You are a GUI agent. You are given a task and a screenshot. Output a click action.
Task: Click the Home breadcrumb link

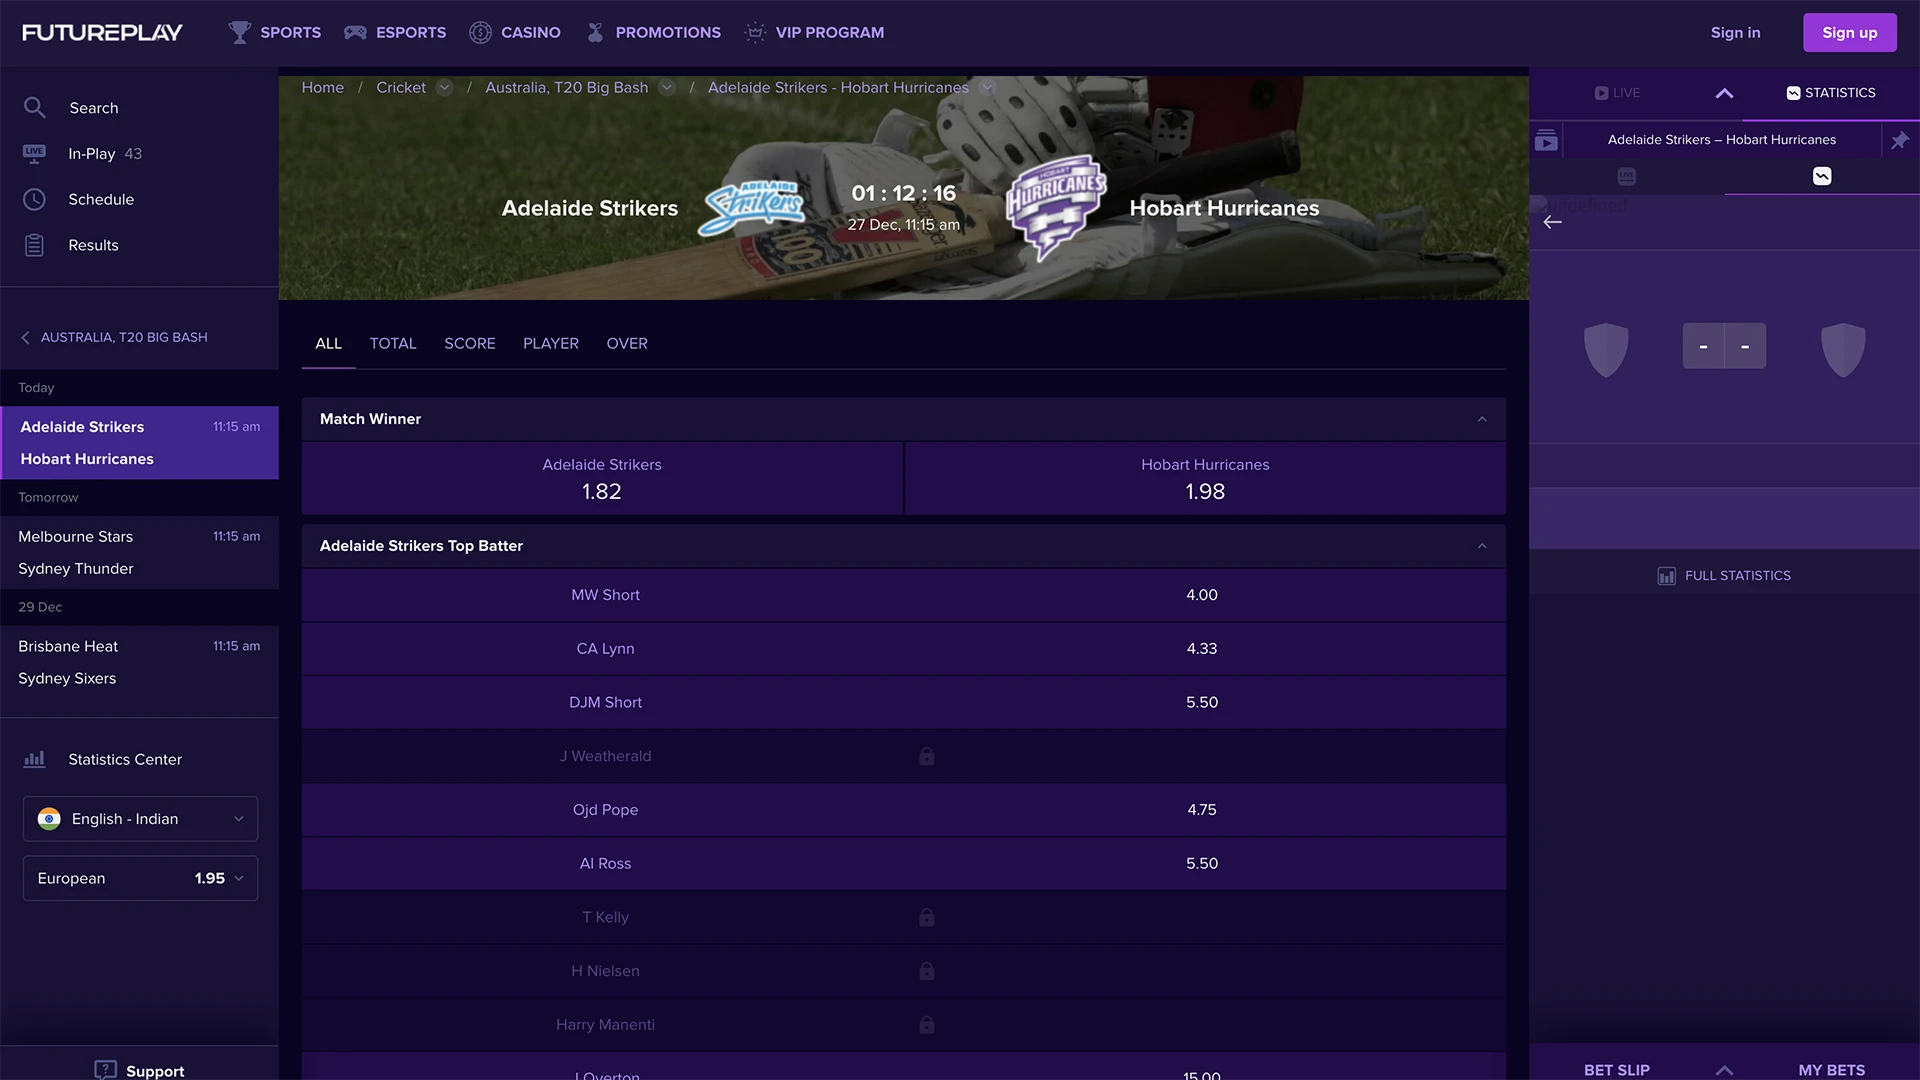pyautogui.click(x=323, y=88)
